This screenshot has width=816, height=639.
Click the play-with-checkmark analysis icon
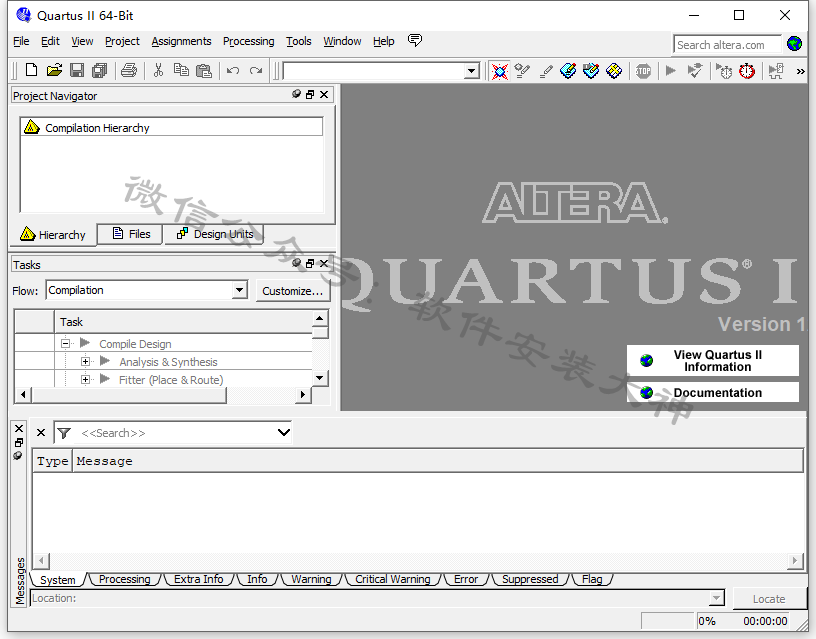coord(695,70)
